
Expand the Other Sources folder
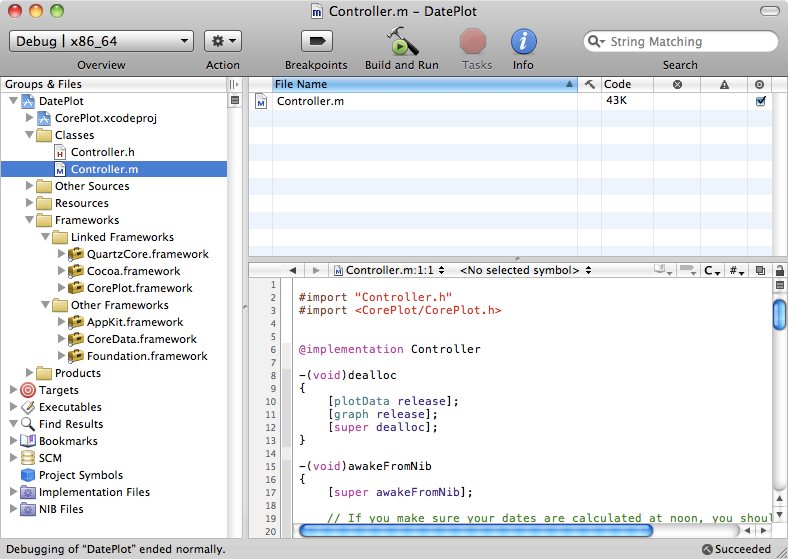[30, 186]
